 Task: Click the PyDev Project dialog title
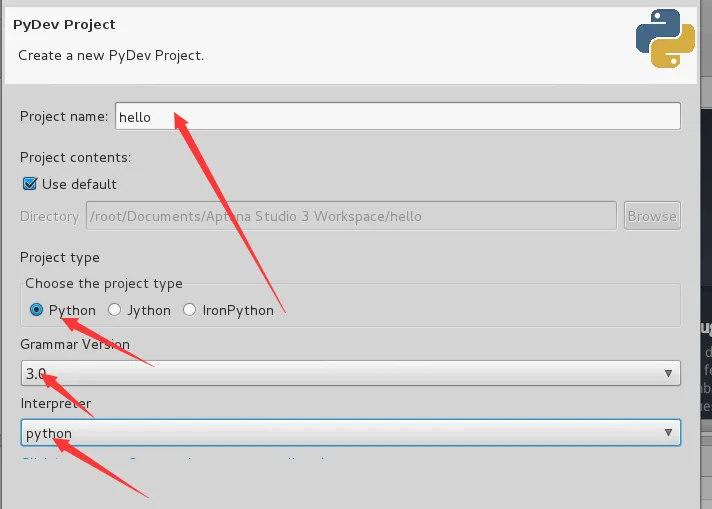(x=64, y=24)
